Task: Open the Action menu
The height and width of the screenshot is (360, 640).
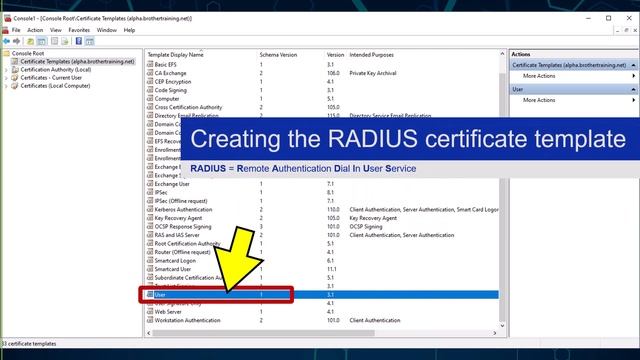Action: tap(35, 30)
